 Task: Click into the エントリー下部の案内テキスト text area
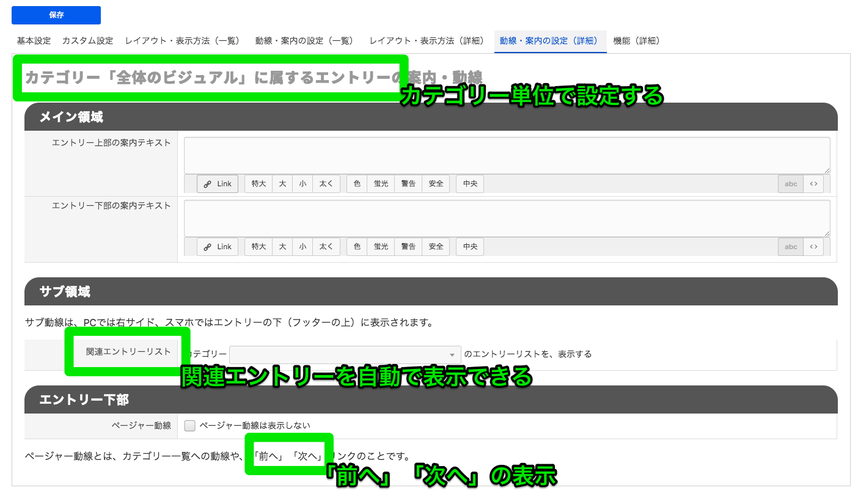[506, 218]
